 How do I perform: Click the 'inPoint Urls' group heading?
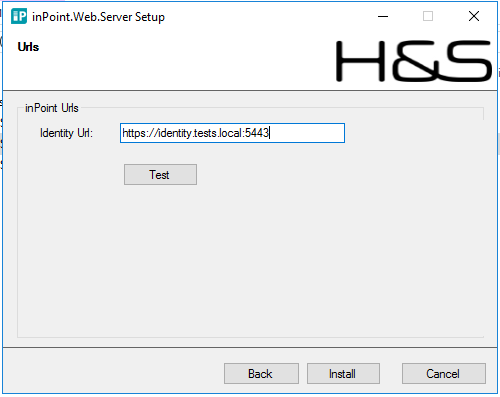point(52,108)
